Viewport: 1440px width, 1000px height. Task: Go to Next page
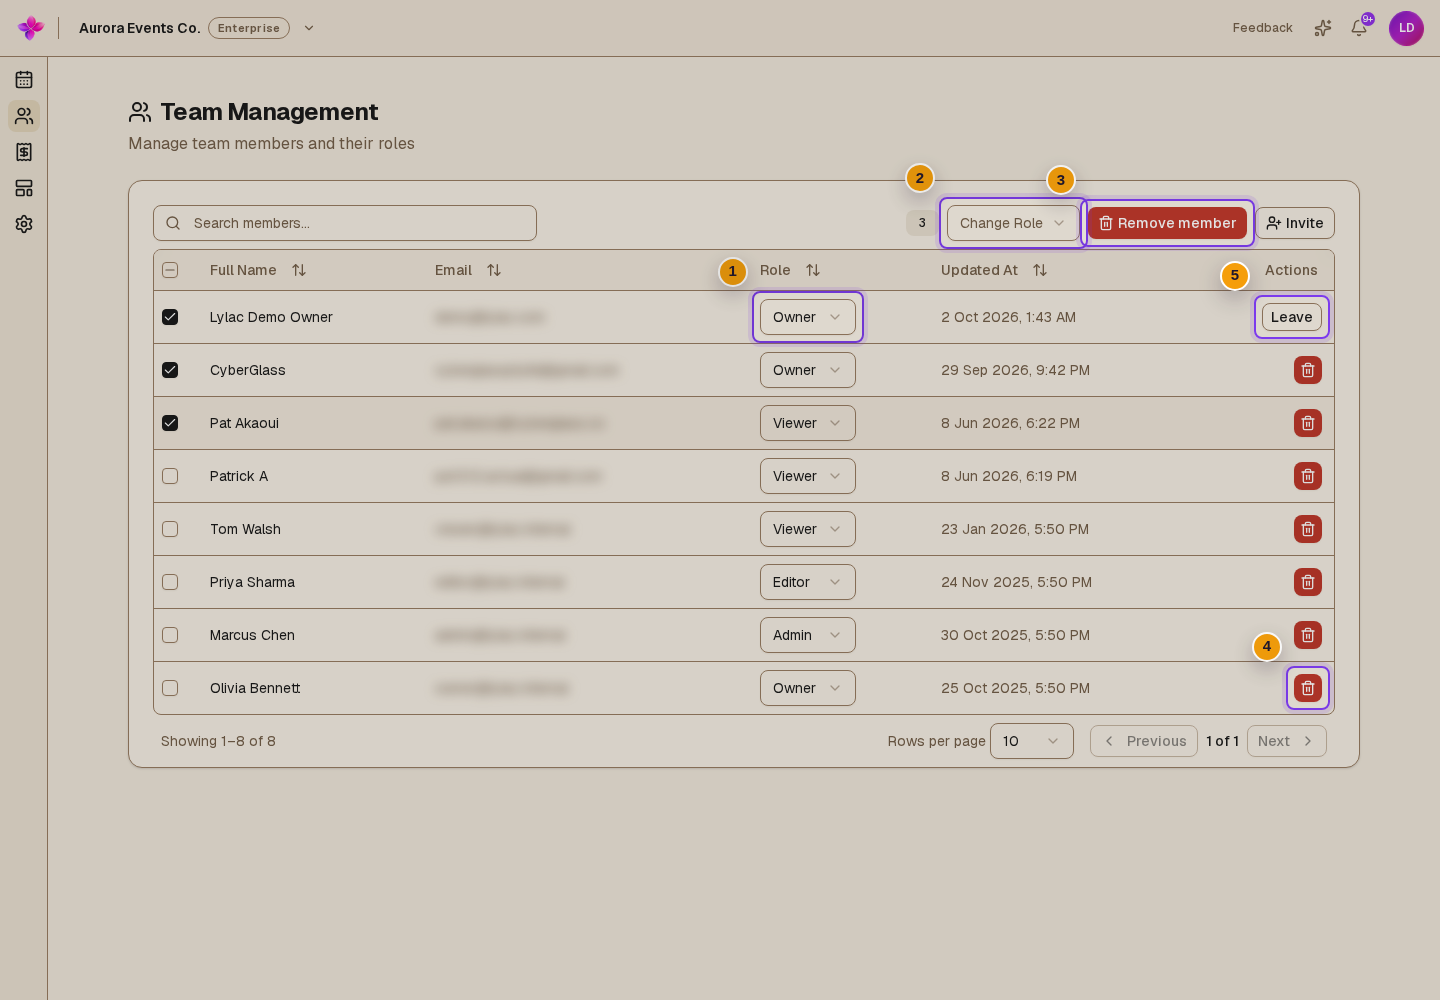tap(1287, 741)
